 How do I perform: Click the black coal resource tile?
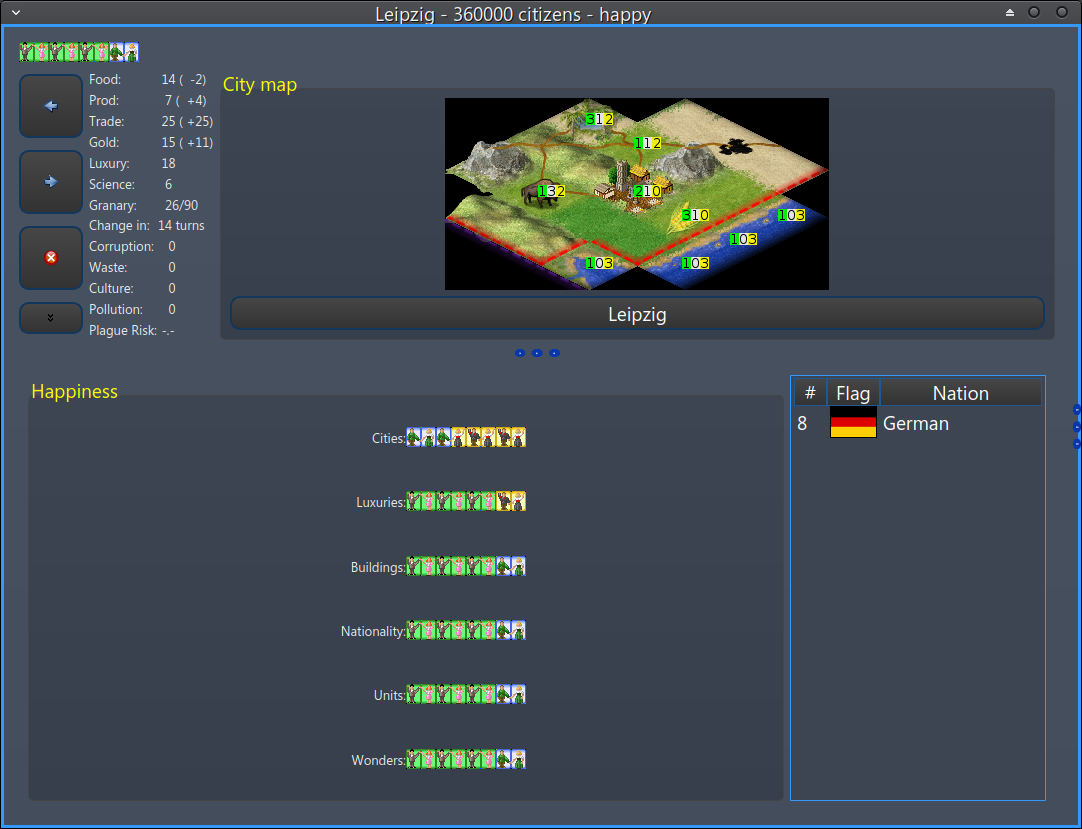pyautogui.click(x=739, y=146)
